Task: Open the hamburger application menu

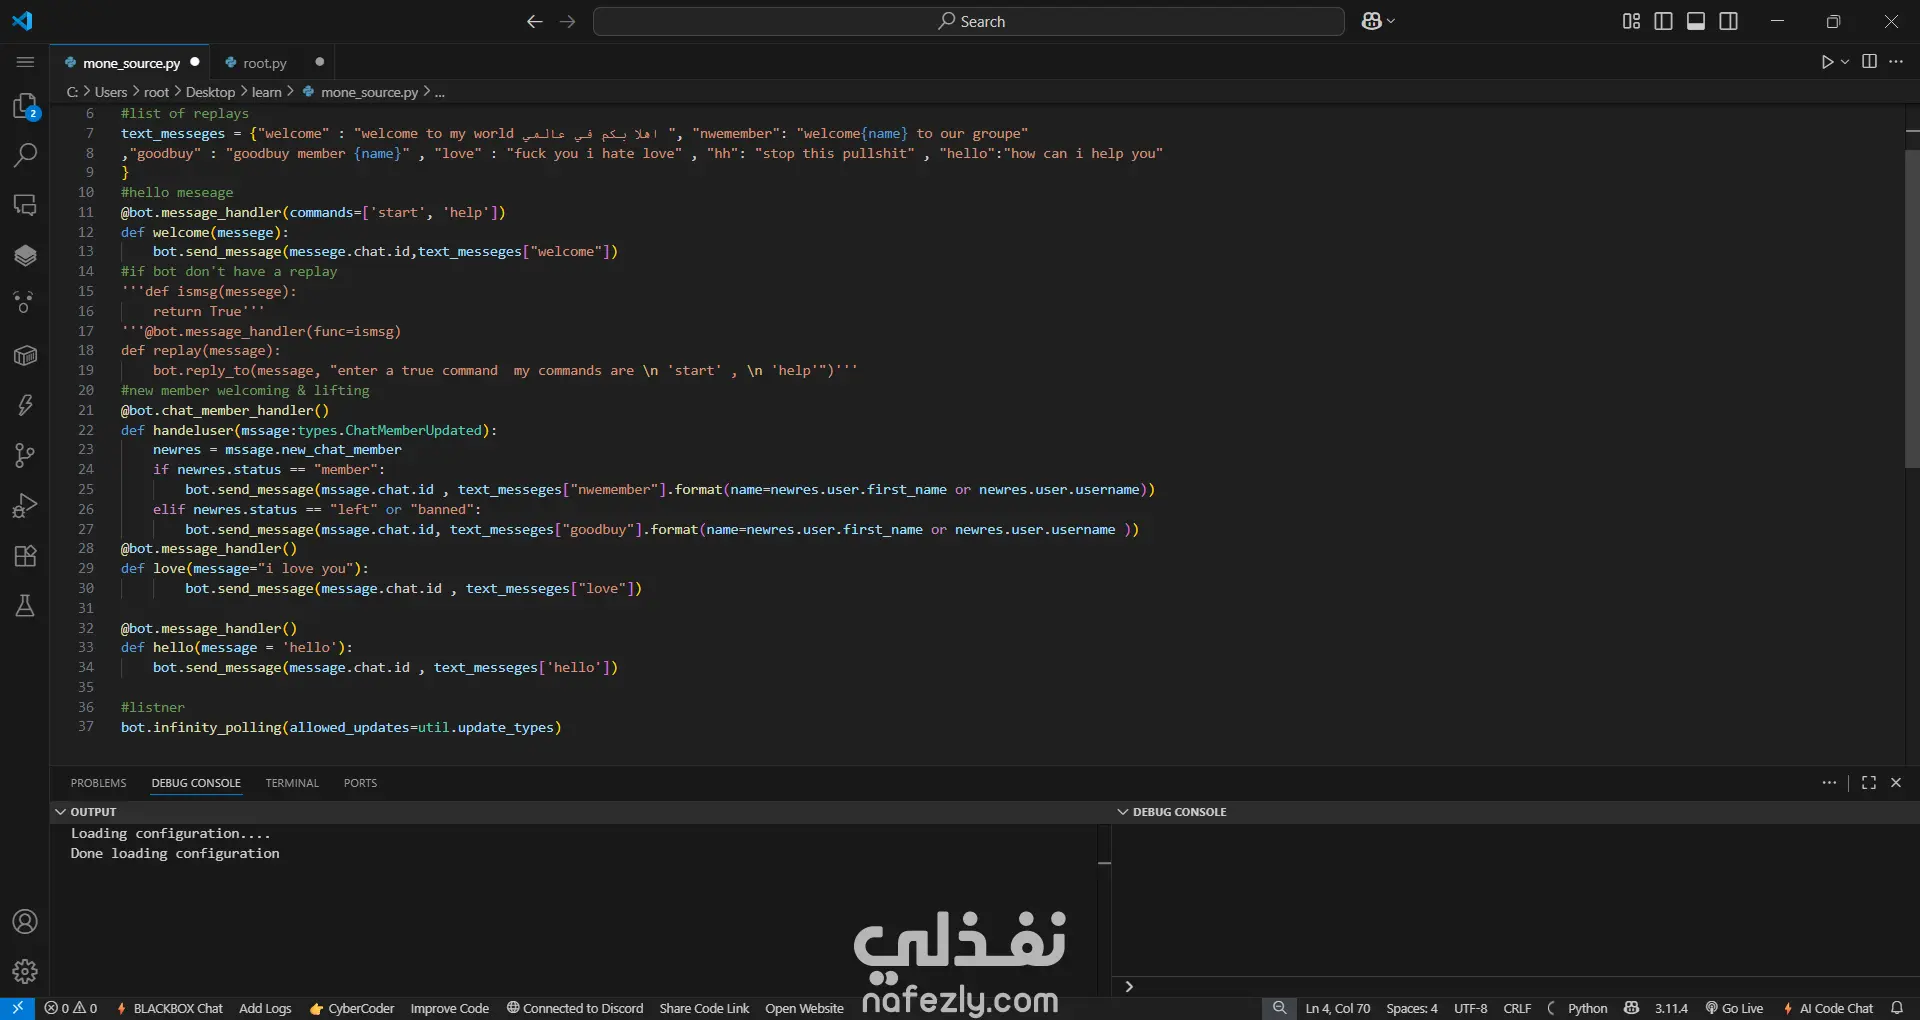Action: tap(25, 62)
